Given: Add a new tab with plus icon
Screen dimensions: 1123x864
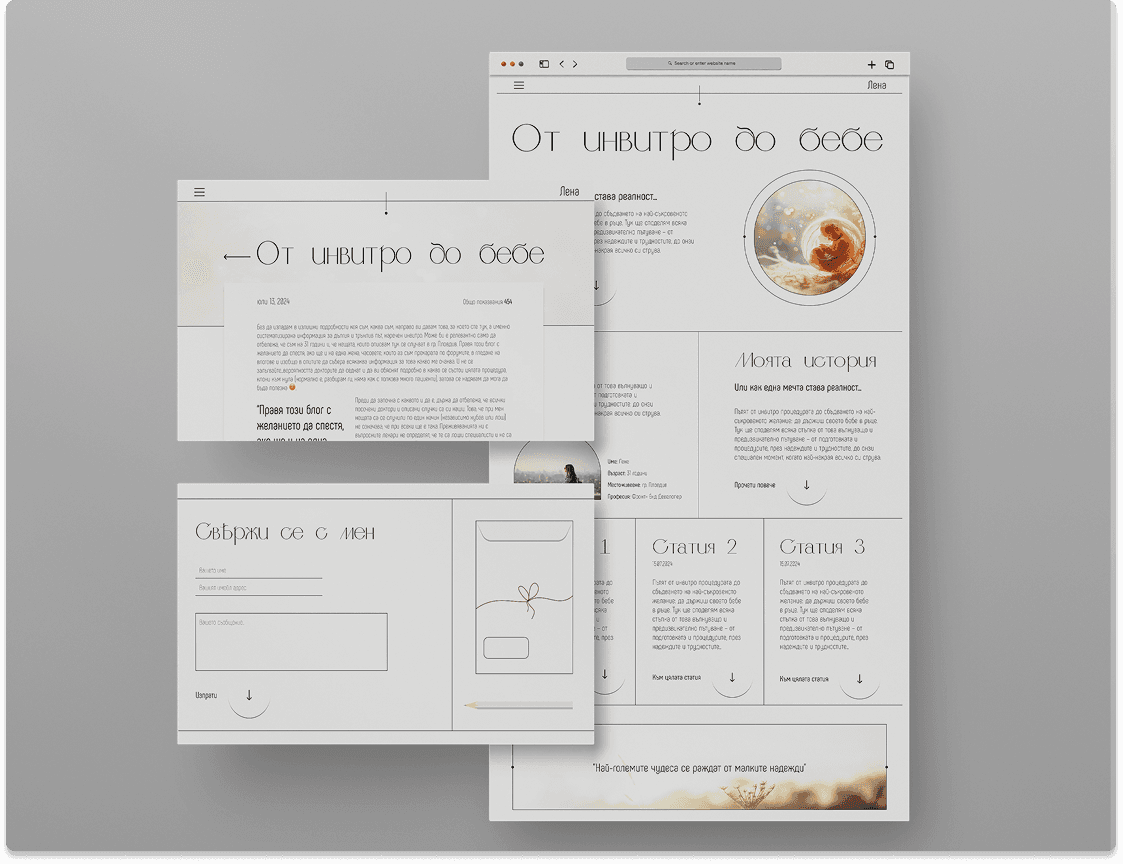Looking at the screenshot, I should [x=872, y=64].
